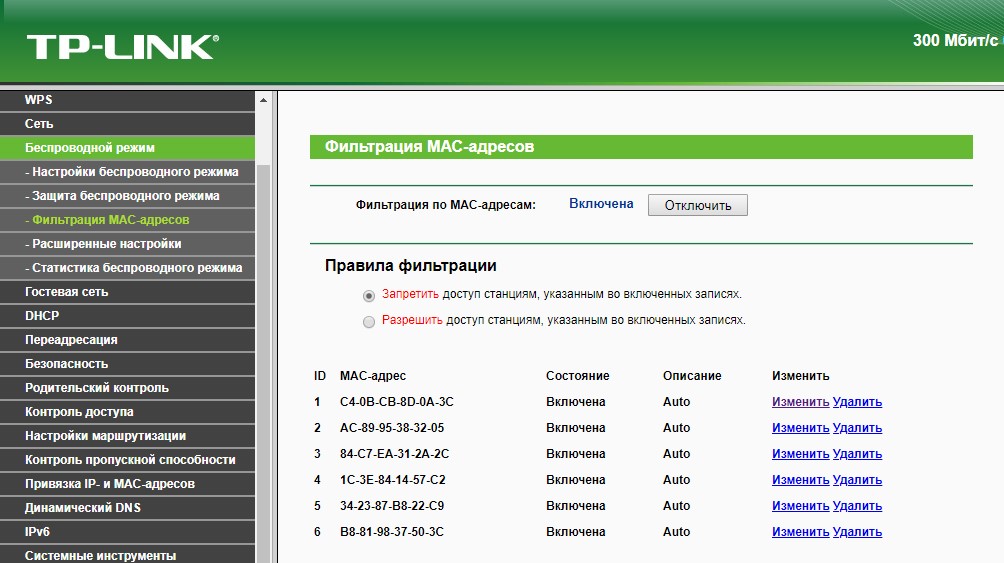Select the Запретить access radio button
Image resolution: width=1004 pixels, height=563 pixels.
click(368, 296)
